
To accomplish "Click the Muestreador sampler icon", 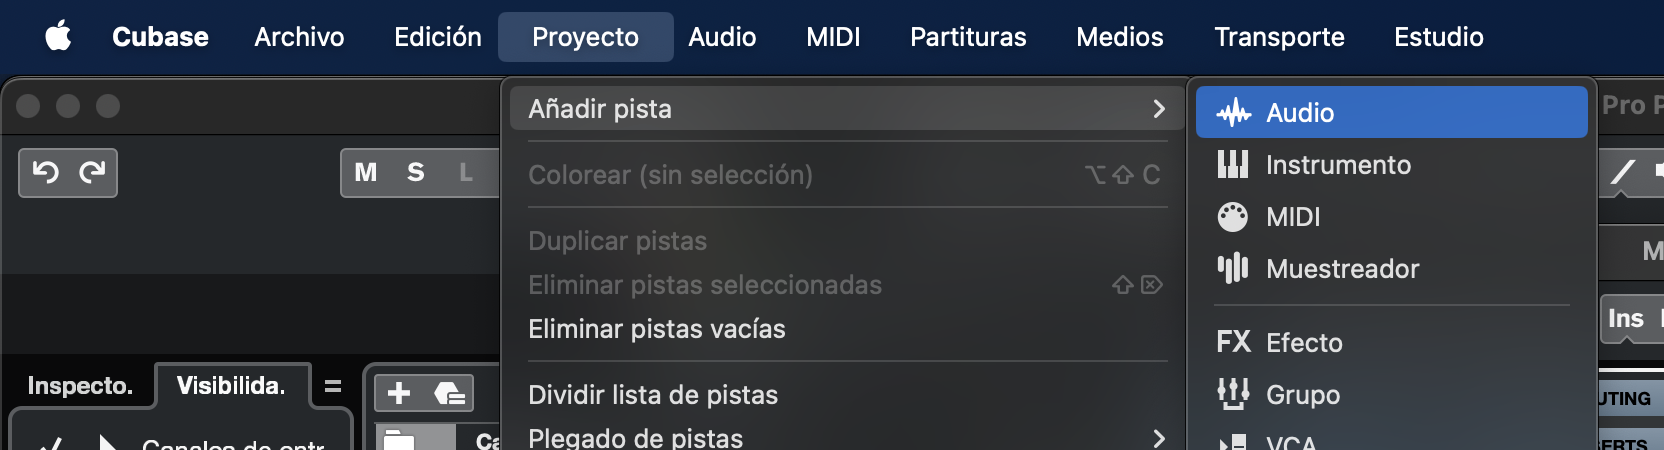I will pyautogui.click(x=1233, y=268).
